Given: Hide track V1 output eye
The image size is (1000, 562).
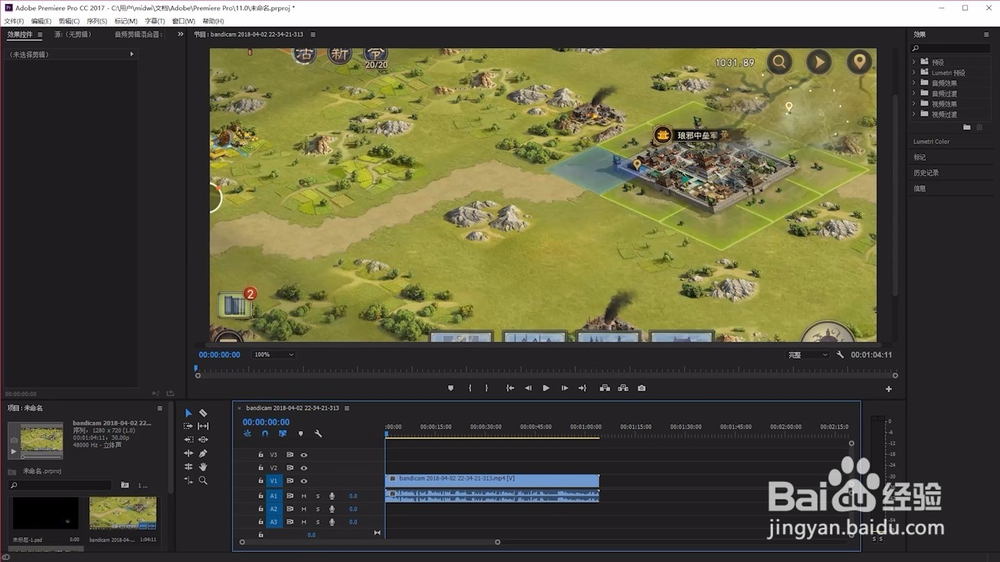Looking at the screenshot, I should tap(304, 481).
